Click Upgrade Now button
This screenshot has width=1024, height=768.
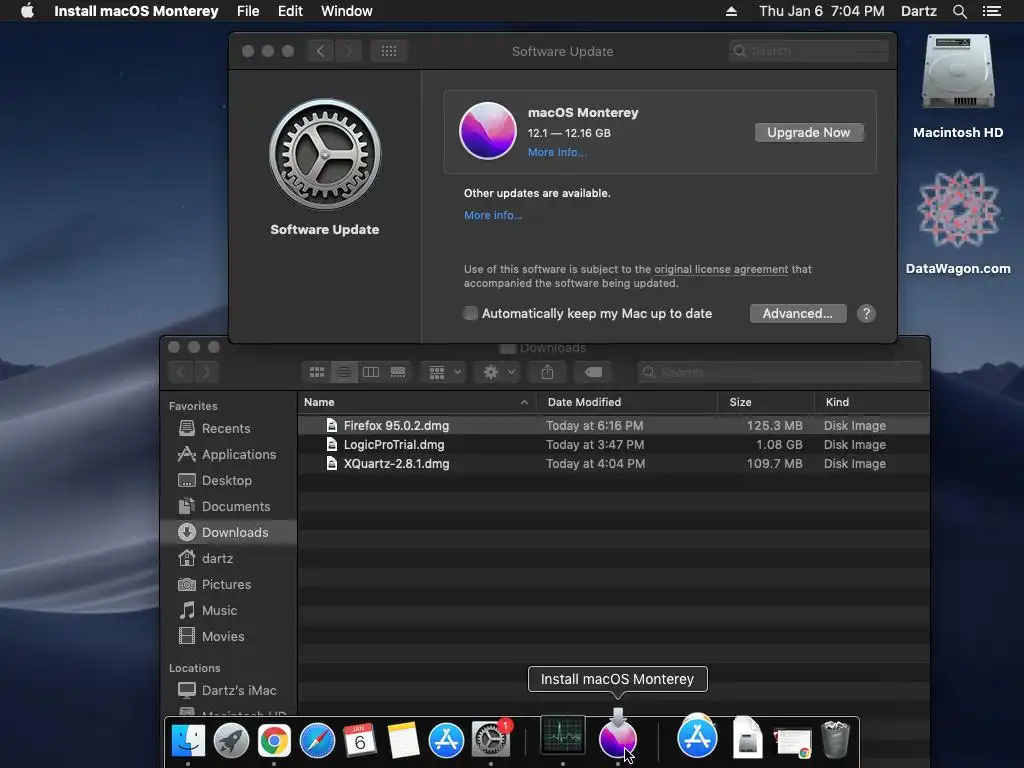coord(808,133)
